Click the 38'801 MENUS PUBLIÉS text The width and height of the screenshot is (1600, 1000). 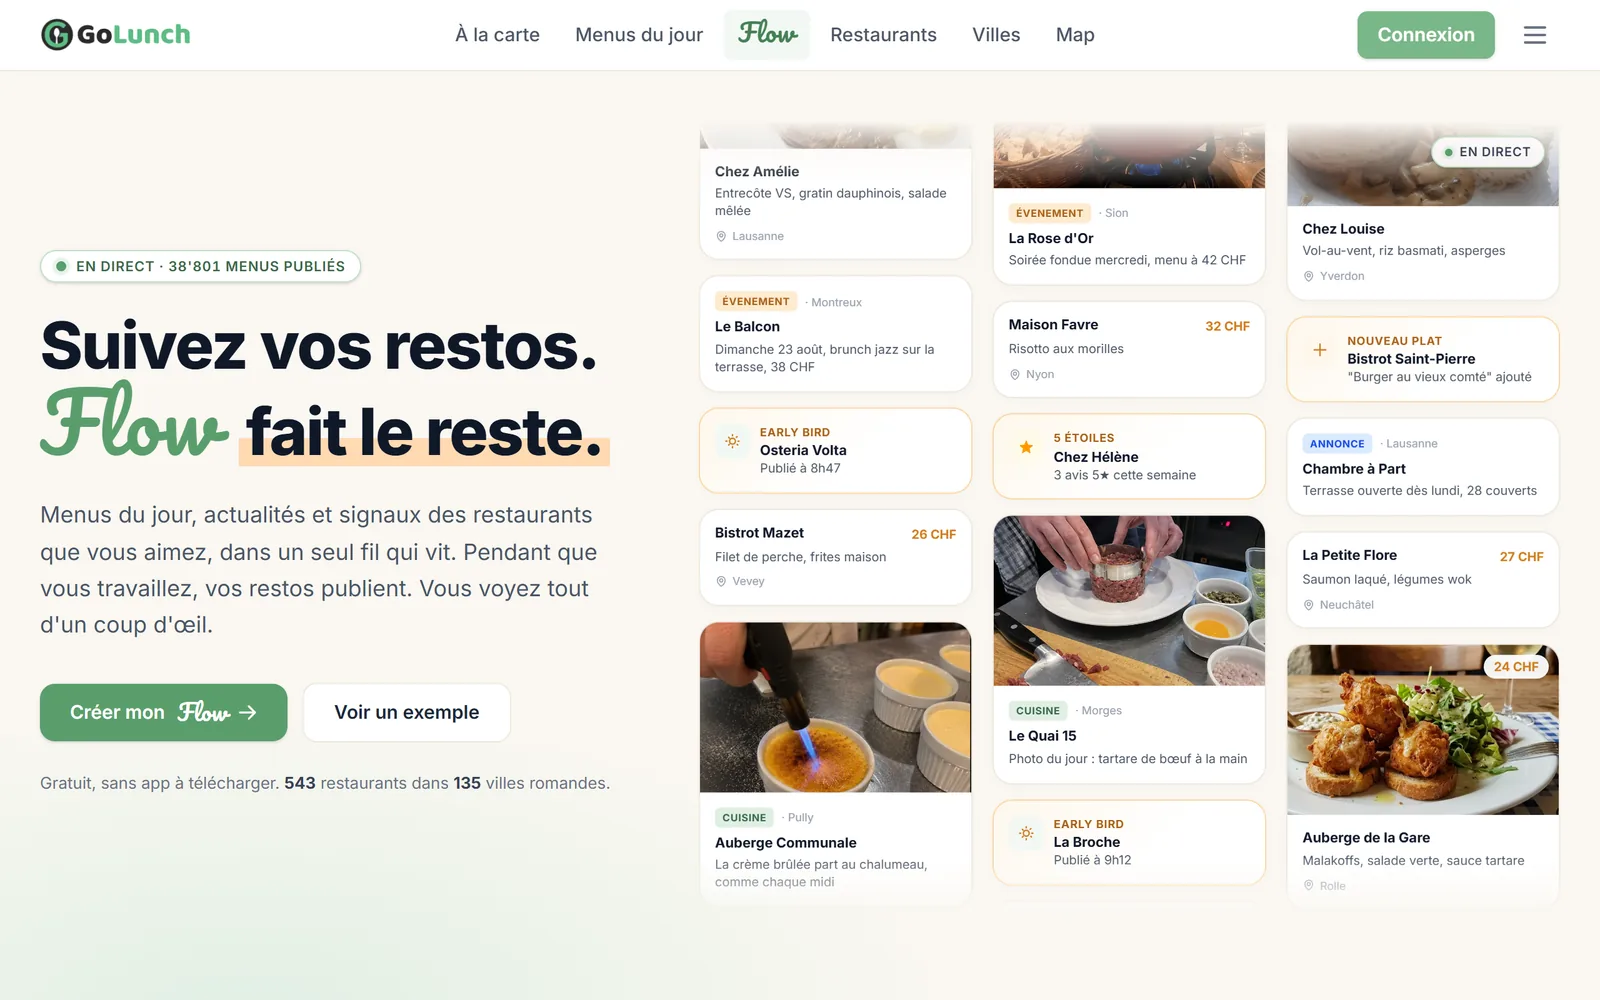(x=256, y=266)
